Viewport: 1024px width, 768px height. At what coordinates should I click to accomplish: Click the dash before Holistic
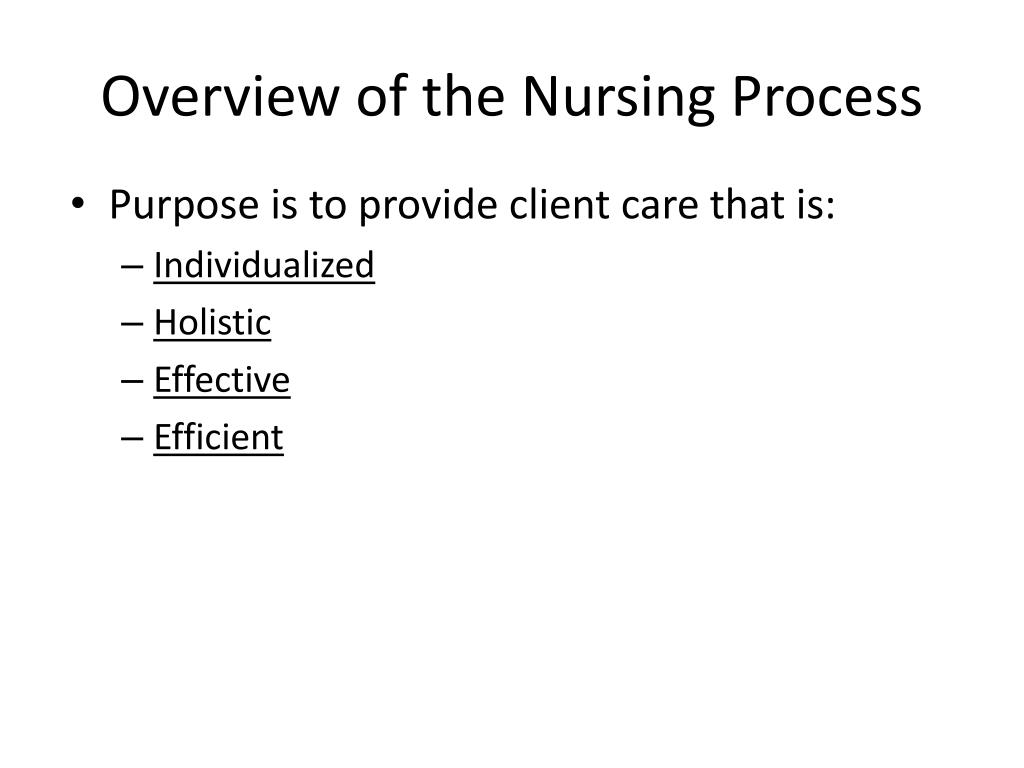[133, 324]
